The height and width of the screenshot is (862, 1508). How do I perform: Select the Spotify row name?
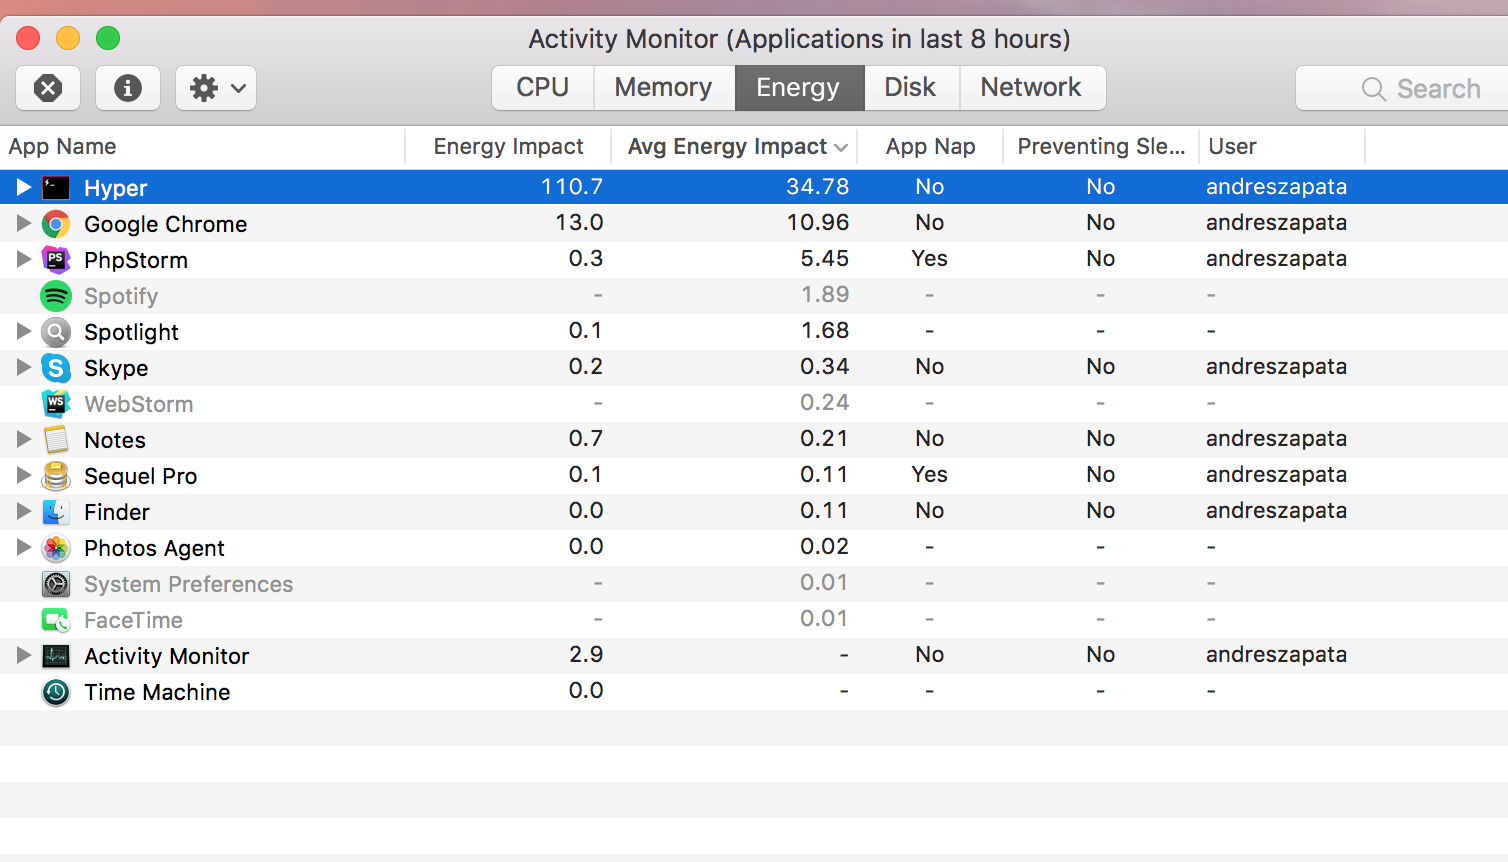121,296
